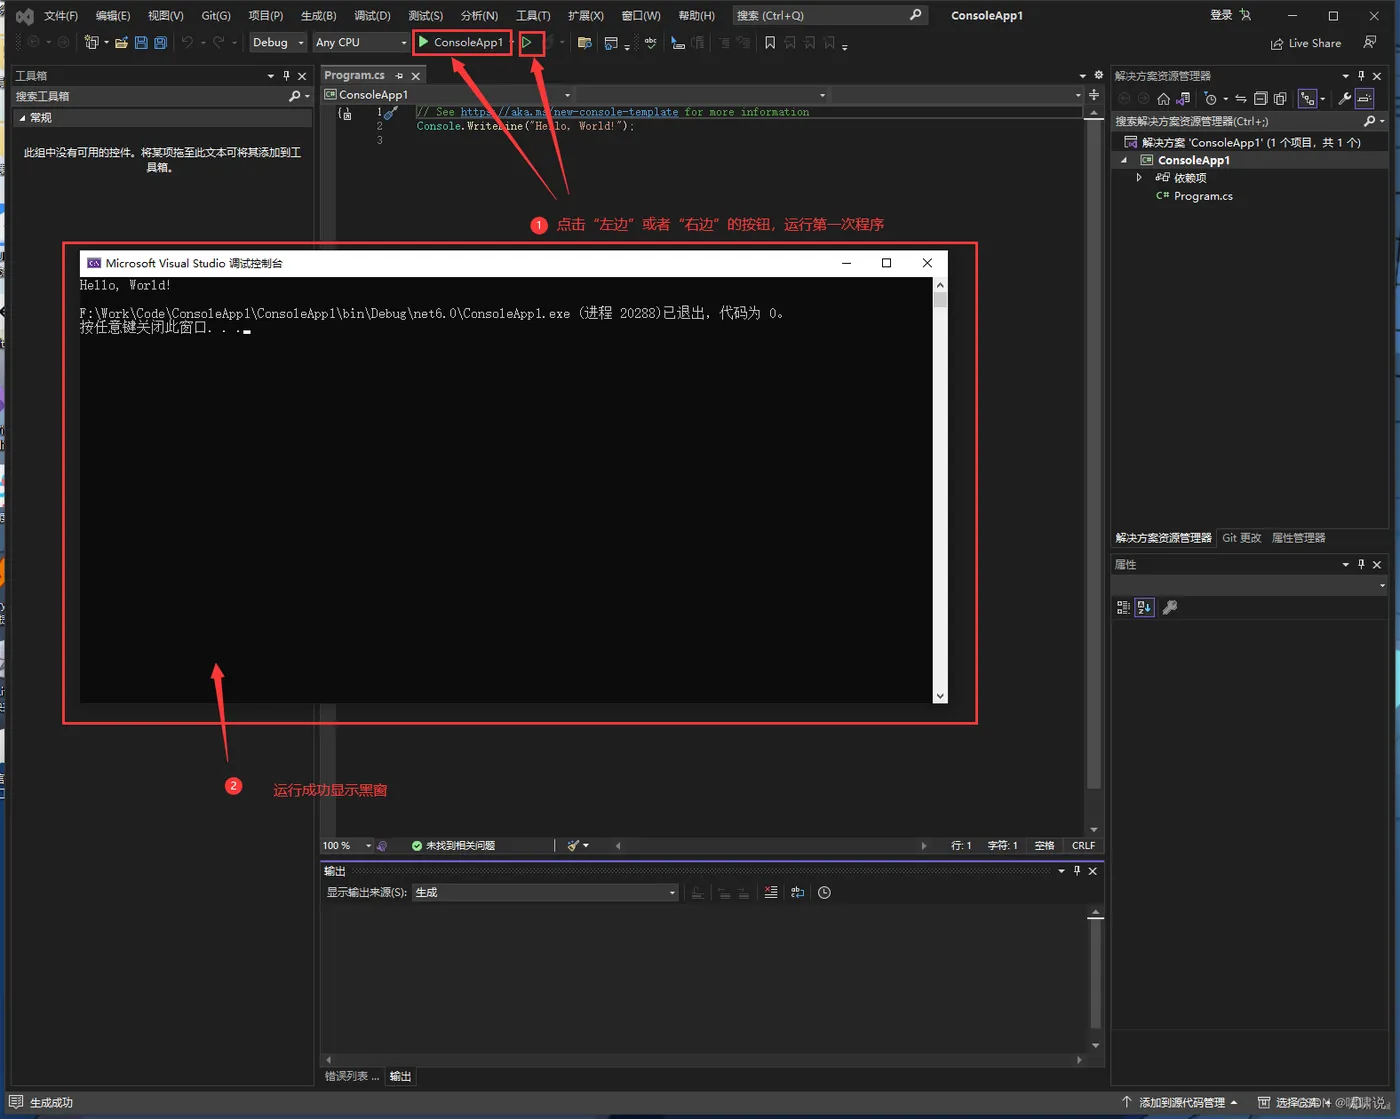Open the Debug configuration dropdown
1400x1119 pixels.
coord(278,42)
